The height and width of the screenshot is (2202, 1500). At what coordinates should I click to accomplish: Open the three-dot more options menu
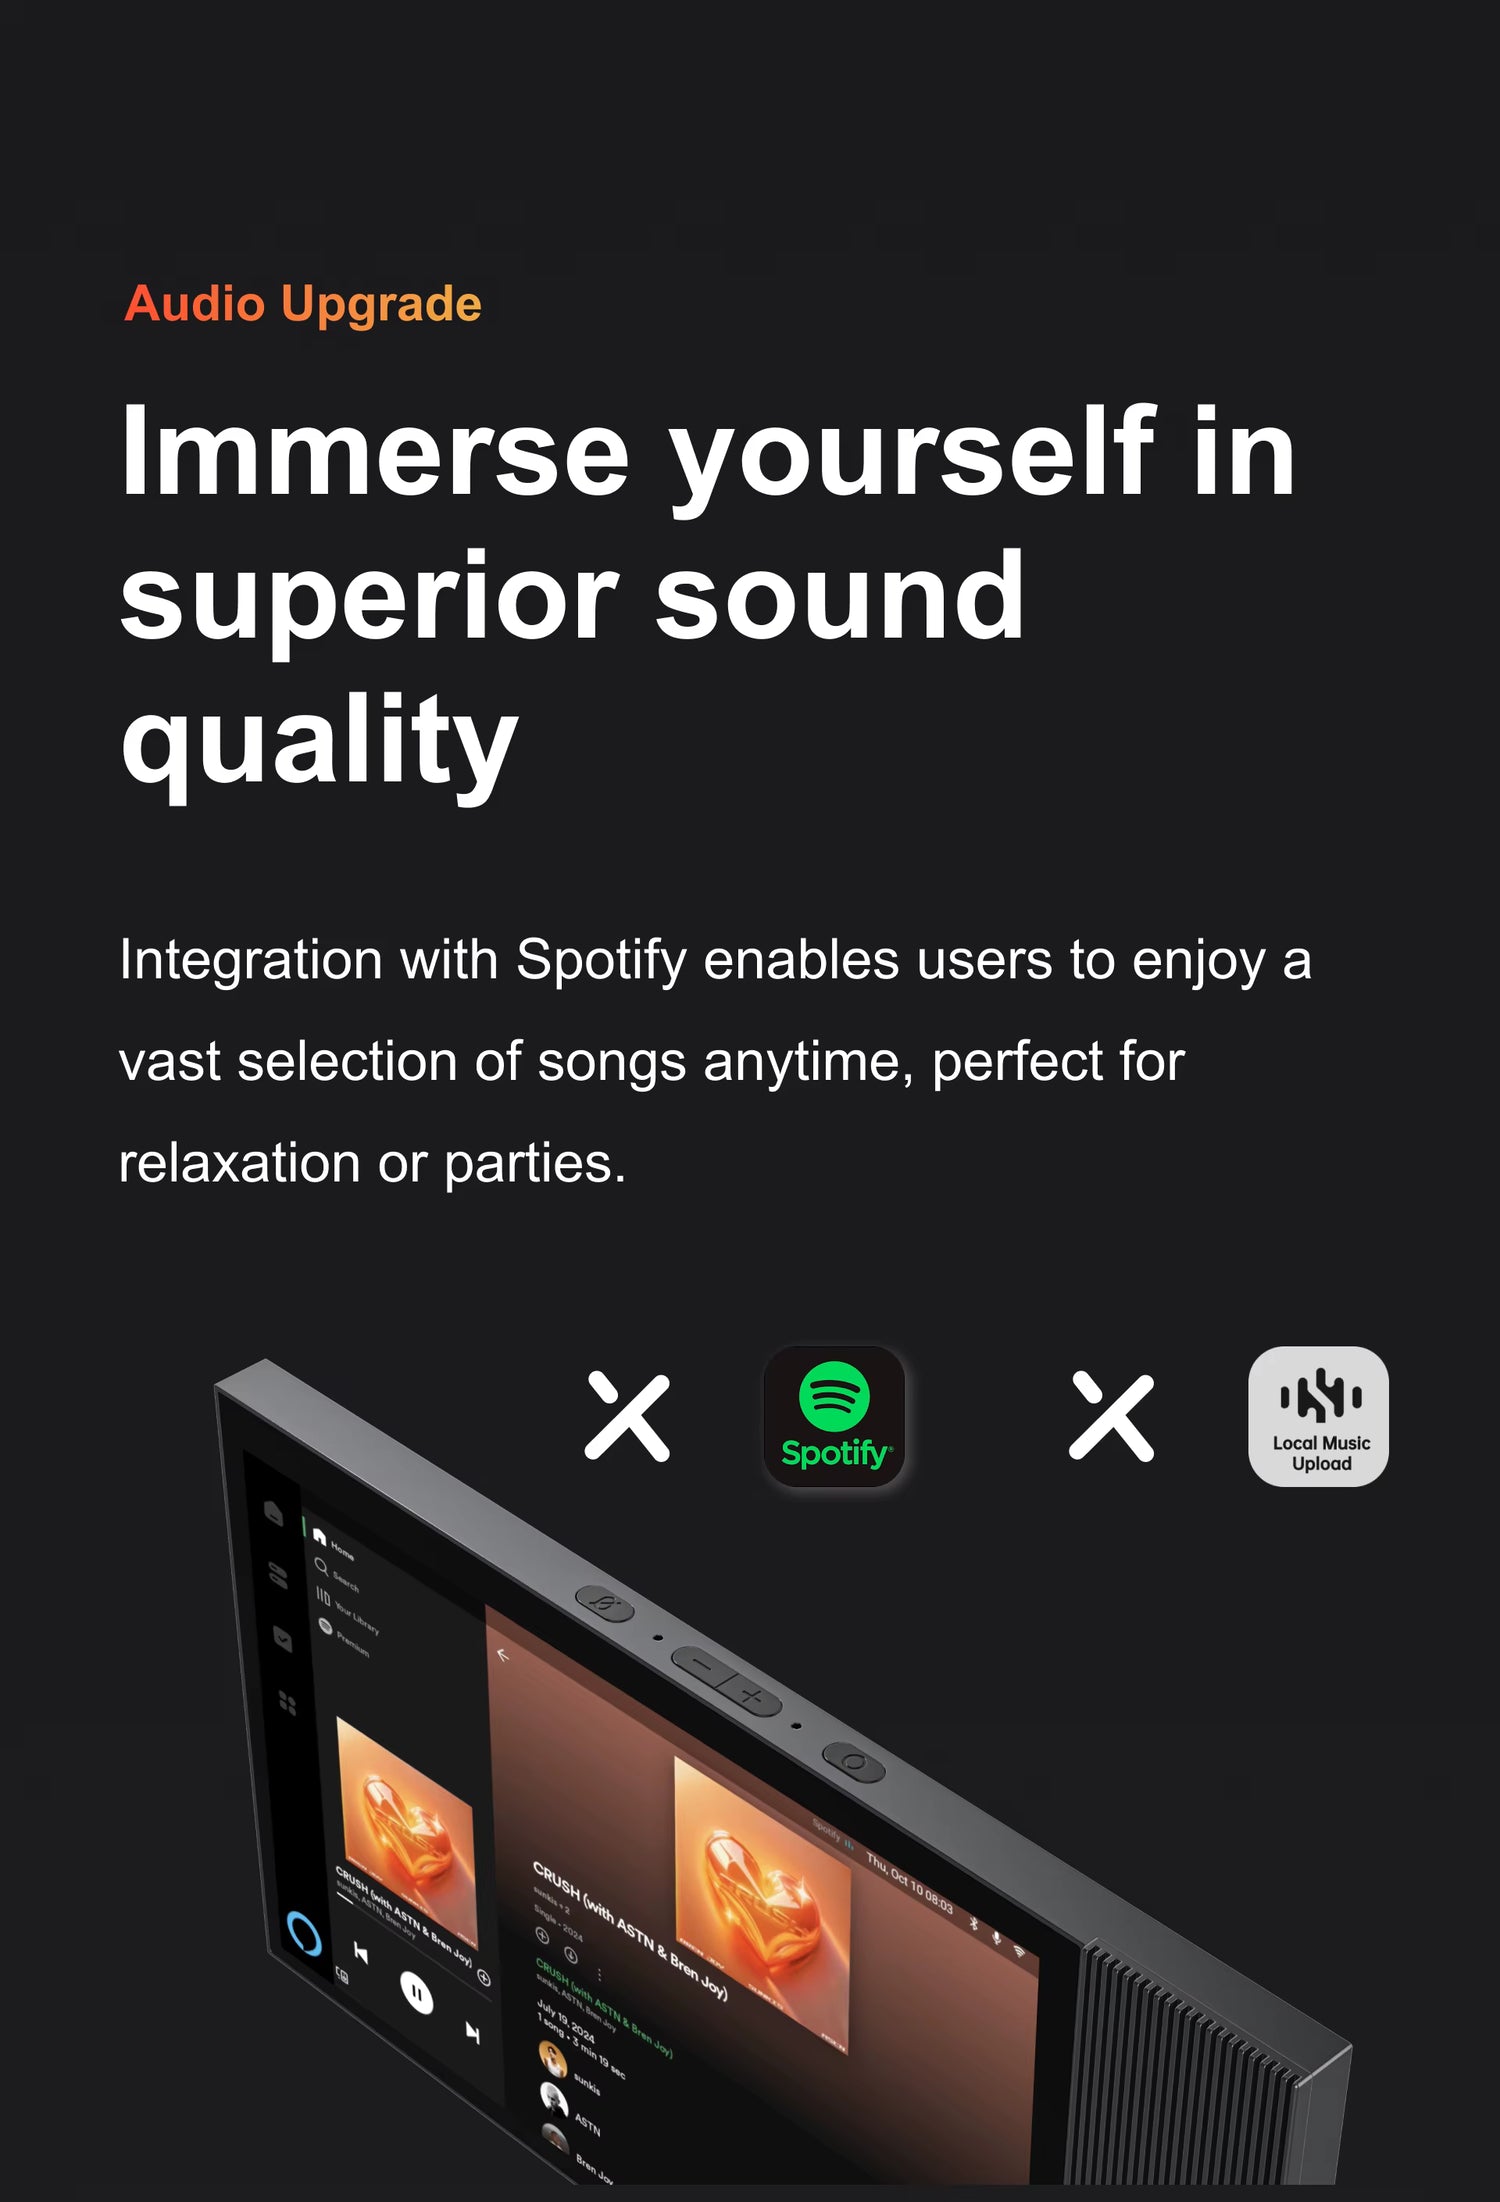[x=599, y=1973]
